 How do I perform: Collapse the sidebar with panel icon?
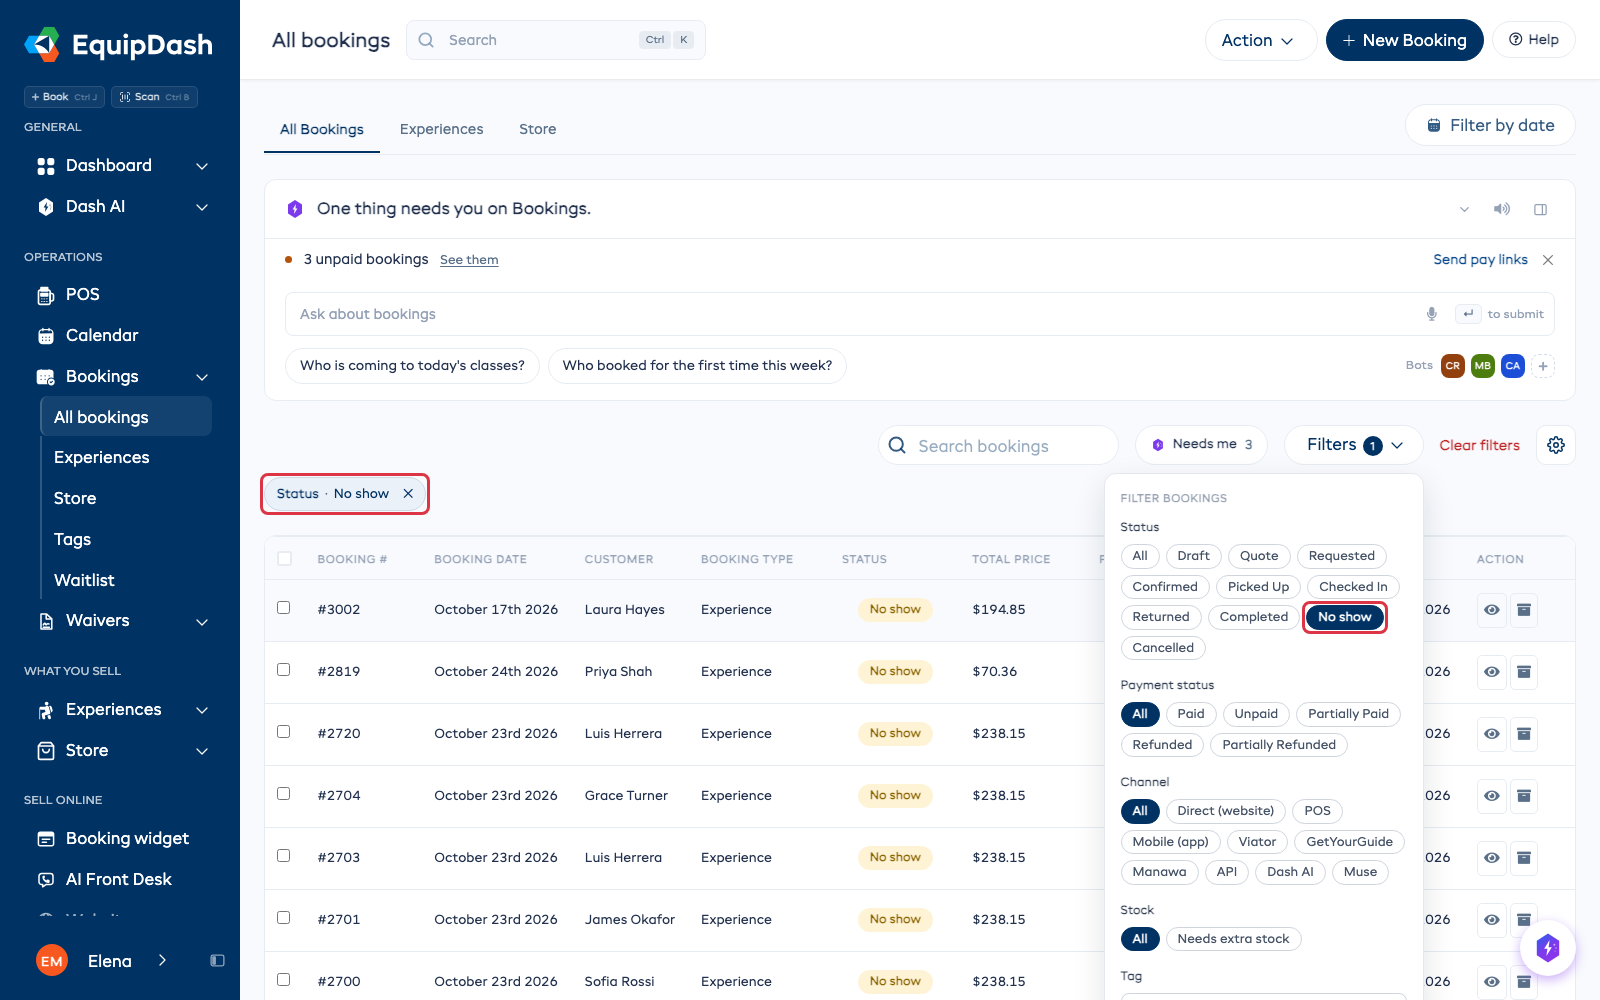pyautogui.click(x=217, y=961)
